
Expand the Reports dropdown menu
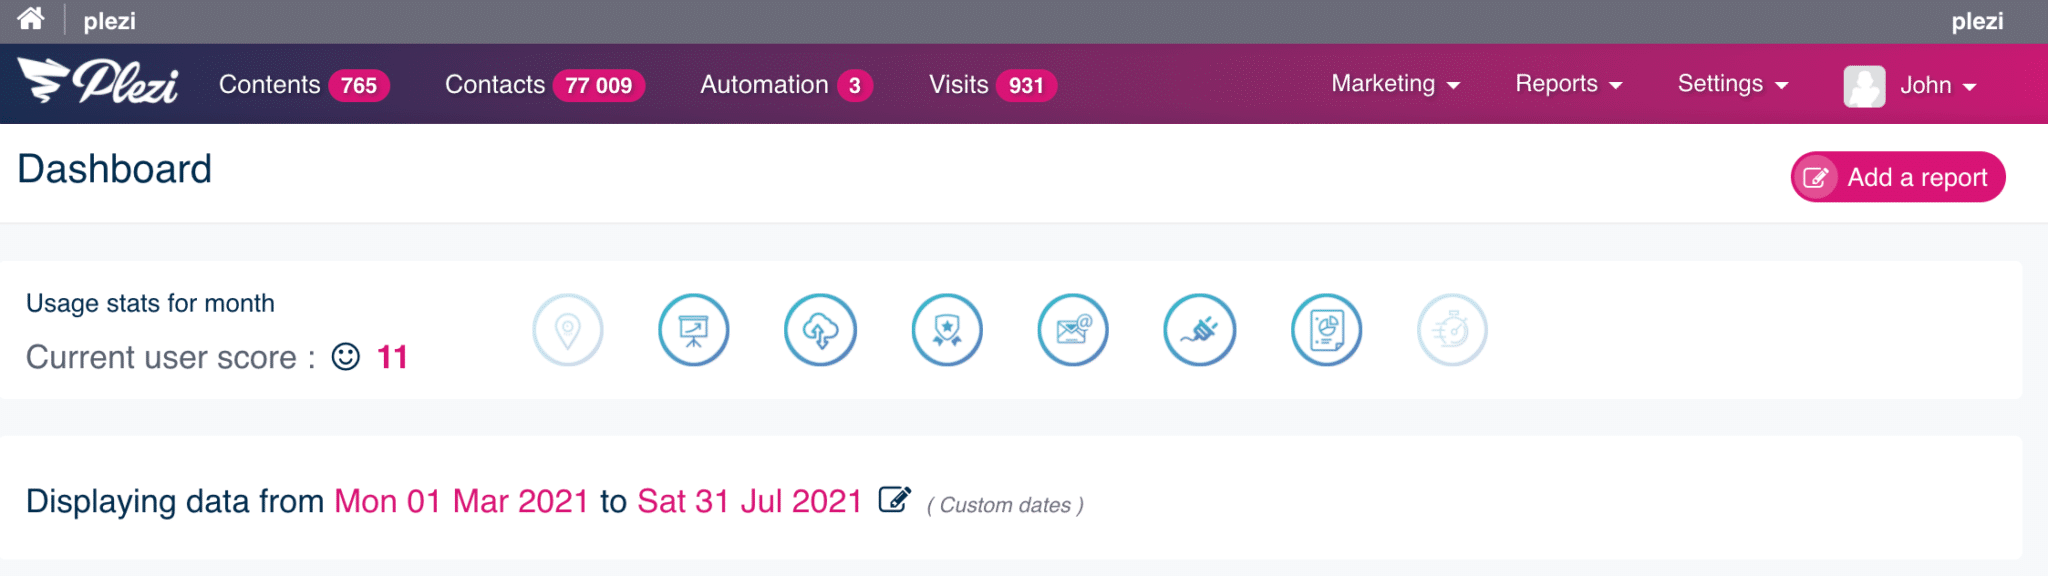[x=1568, y=84]
